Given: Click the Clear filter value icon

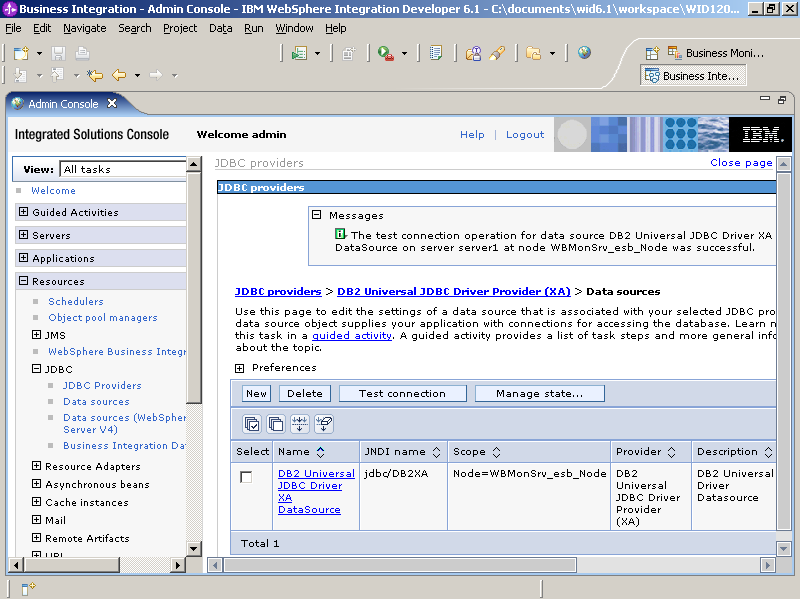Looking at the screenshot, I should (x=324, y=424).
